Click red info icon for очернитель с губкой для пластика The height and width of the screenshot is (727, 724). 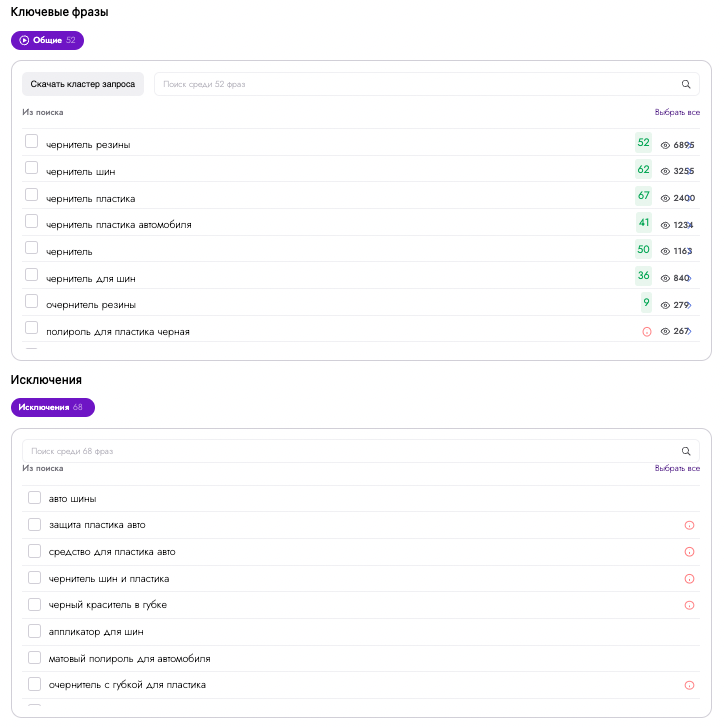689,685
